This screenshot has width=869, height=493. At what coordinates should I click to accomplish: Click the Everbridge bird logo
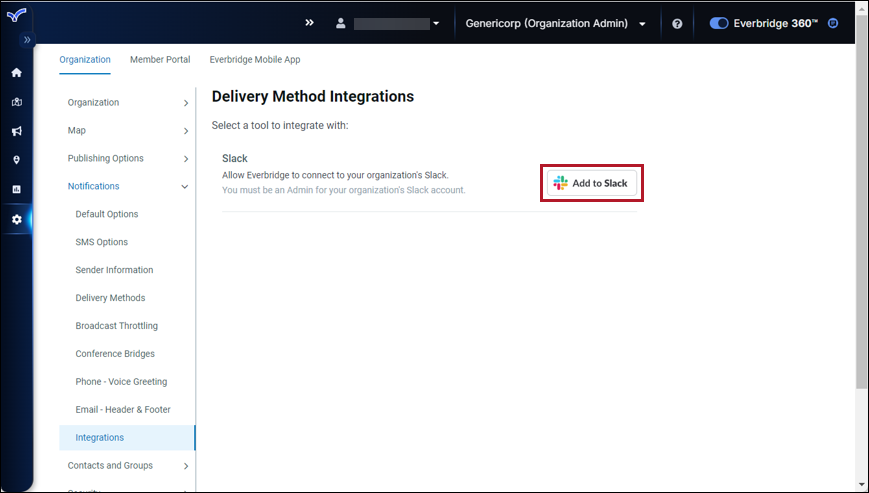pos(17,15)
